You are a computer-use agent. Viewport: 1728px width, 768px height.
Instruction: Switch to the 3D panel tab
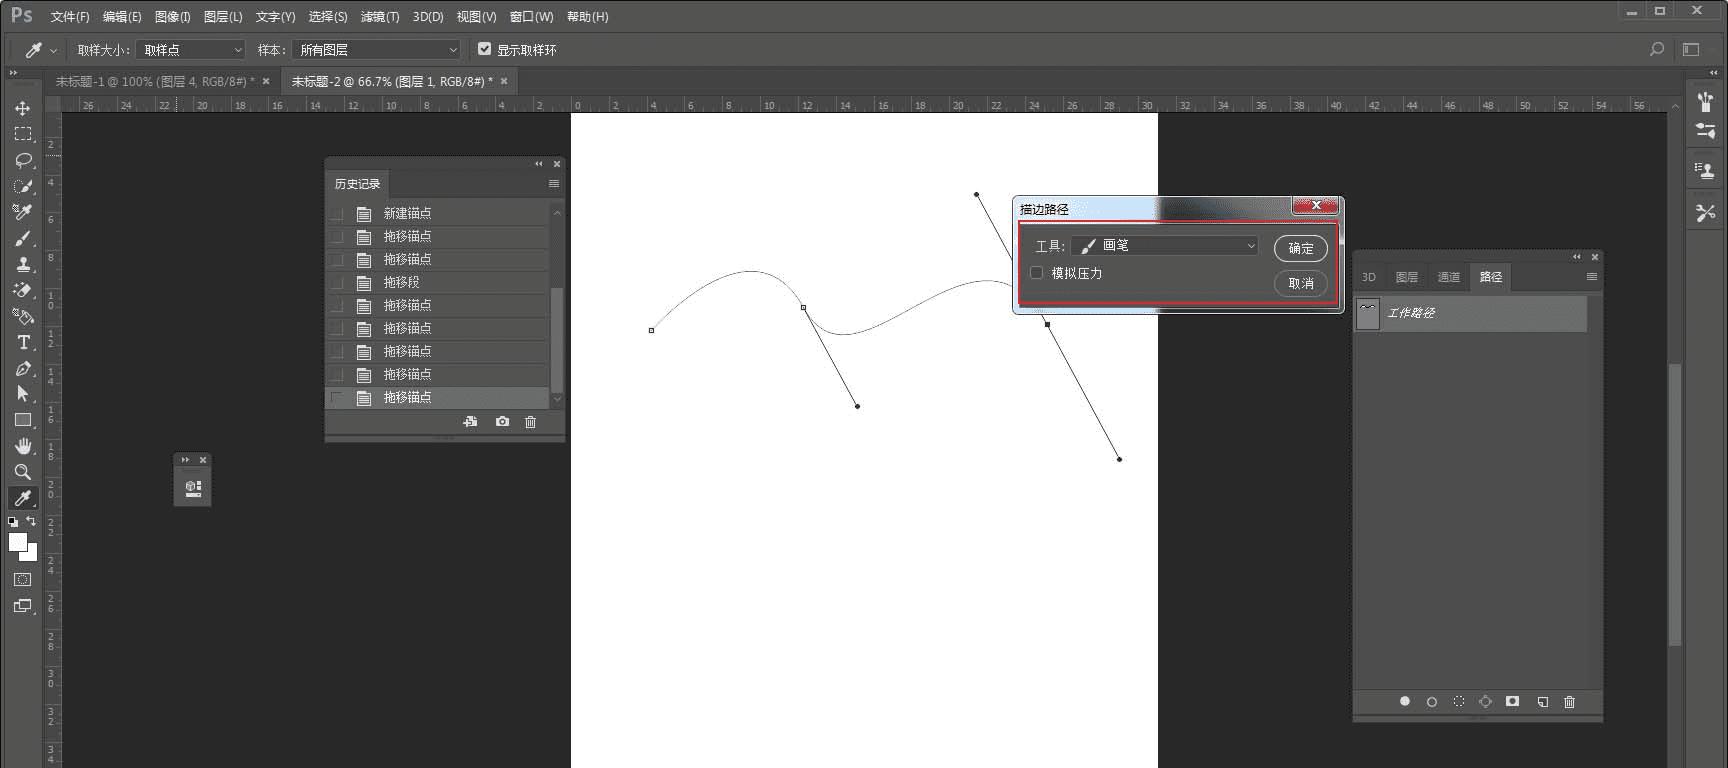point(1369,277)
